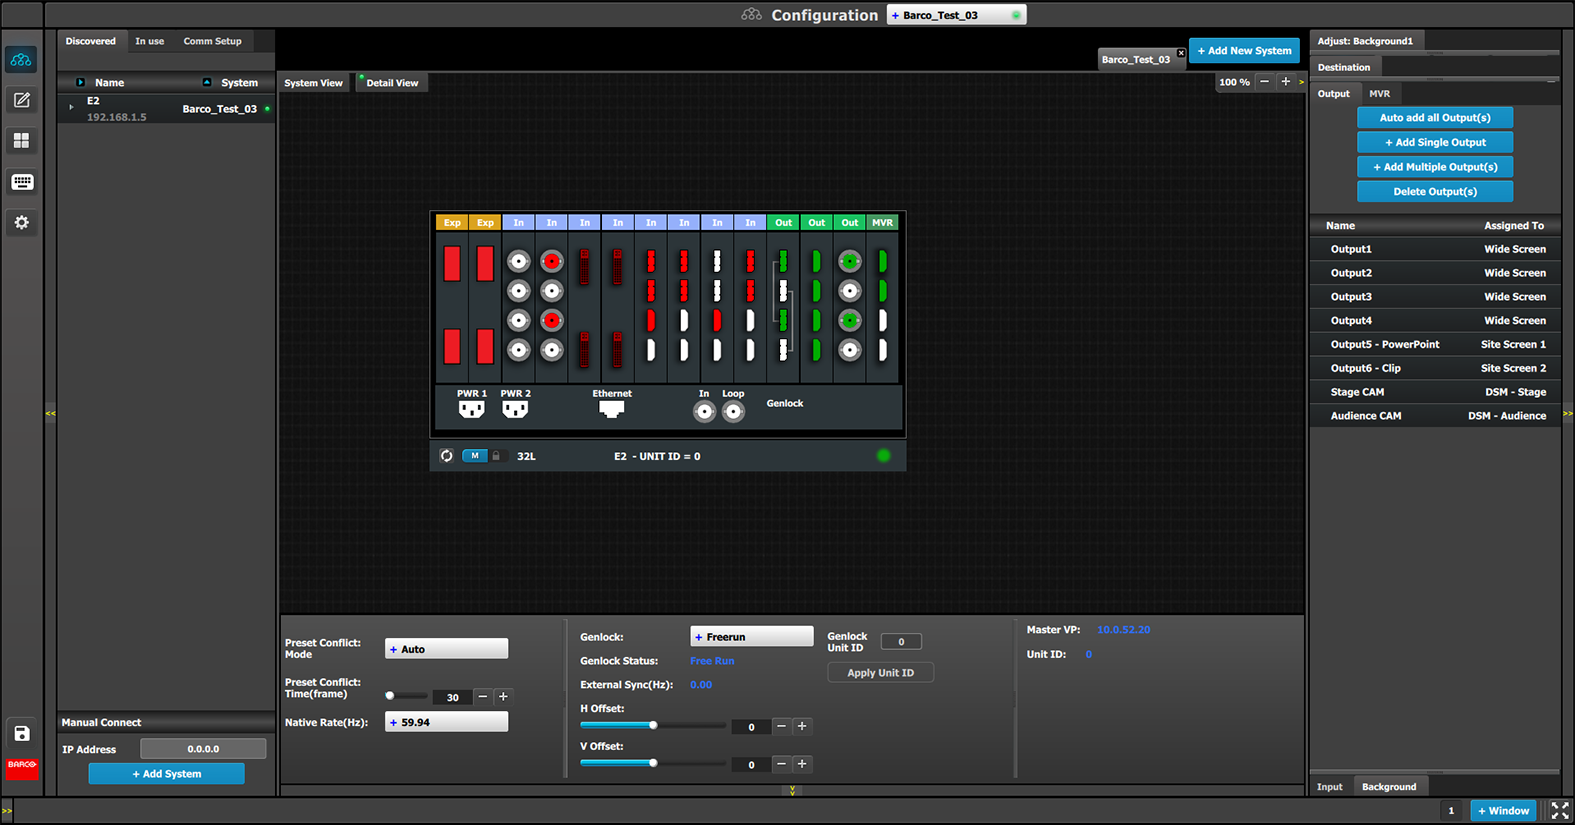The width and height of the screenshot is (1575, 825).
Task: Open the Barco_Test_03 system dropdown in the title bar
Action: click(956, 15)
